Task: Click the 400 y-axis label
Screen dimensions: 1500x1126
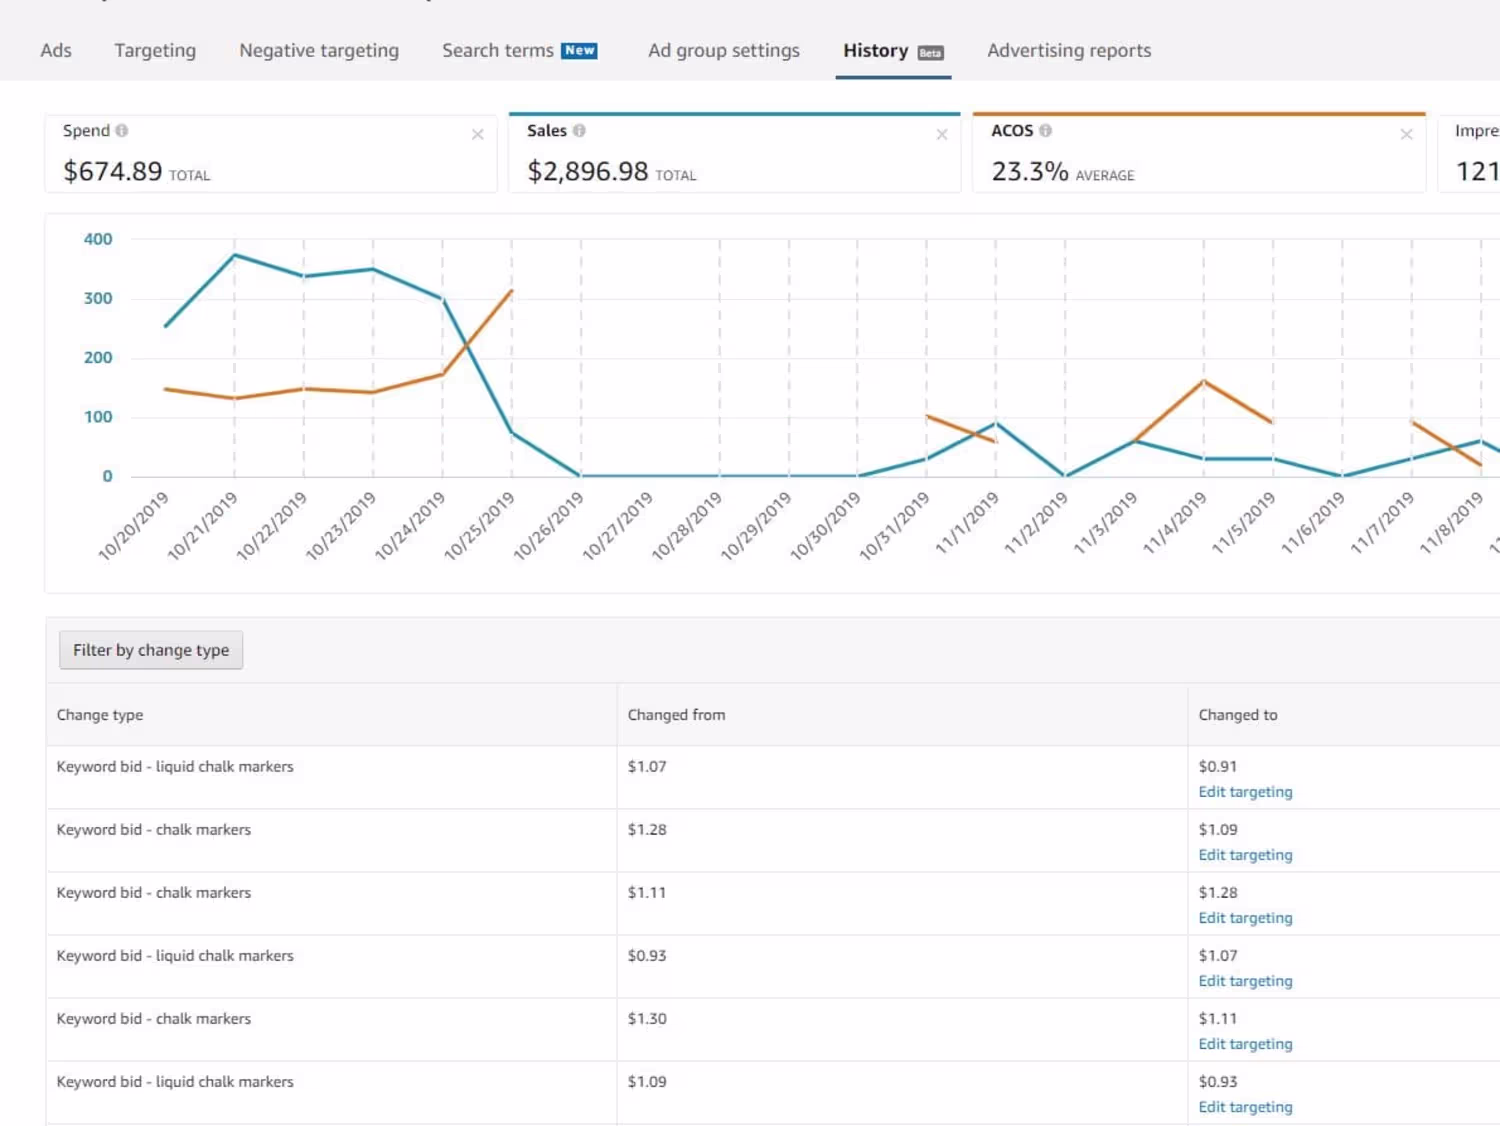Action: click(x=98, y=239)
